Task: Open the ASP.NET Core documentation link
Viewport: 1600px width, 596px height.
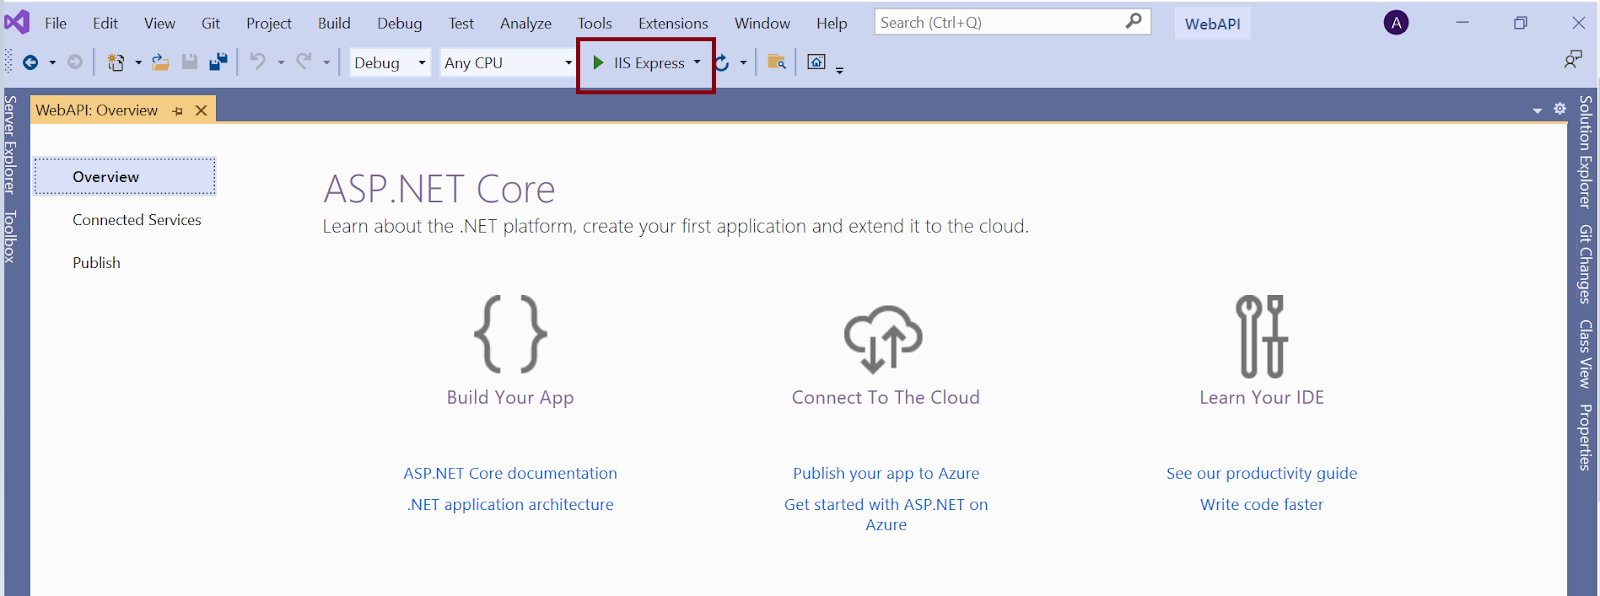Action: pyautogui.click(x=510, y=473)
